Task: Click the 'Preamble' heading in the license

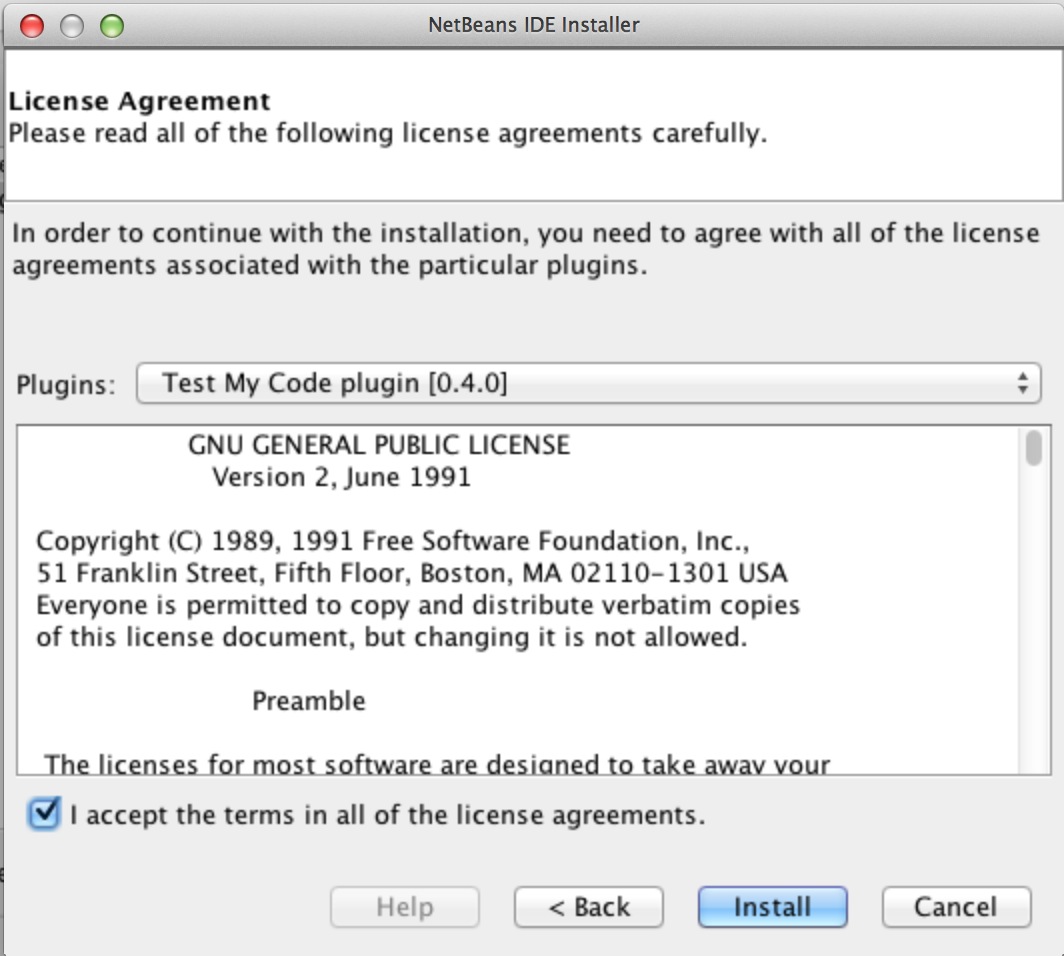Action: [x=309, y=701]
